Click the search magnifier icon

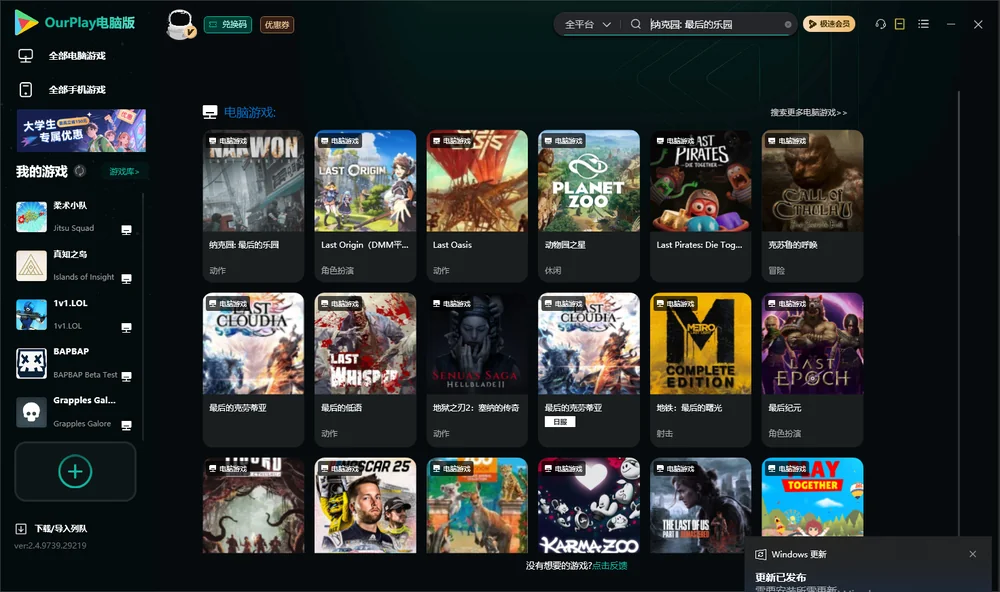[x=636, y=24]
